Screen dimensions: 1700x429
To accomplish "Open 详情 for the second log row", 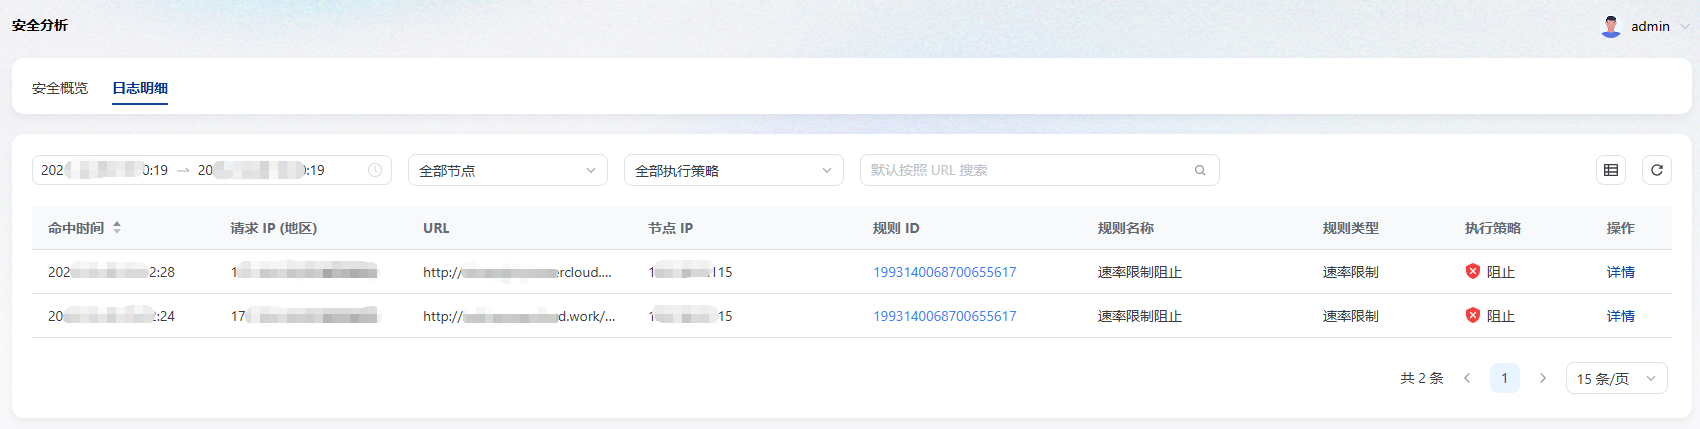I will click(x=1620, y=316).
